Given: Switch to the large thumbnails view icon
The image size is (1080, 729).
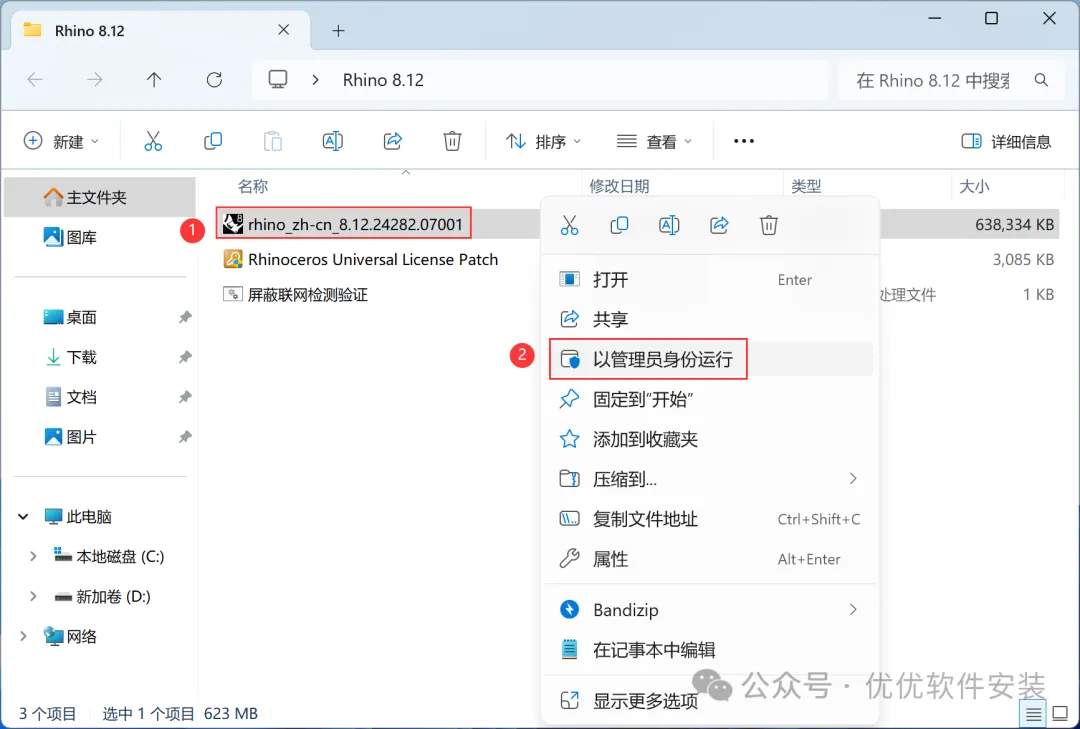Looking at the screenshot, I should point(1061,714).
